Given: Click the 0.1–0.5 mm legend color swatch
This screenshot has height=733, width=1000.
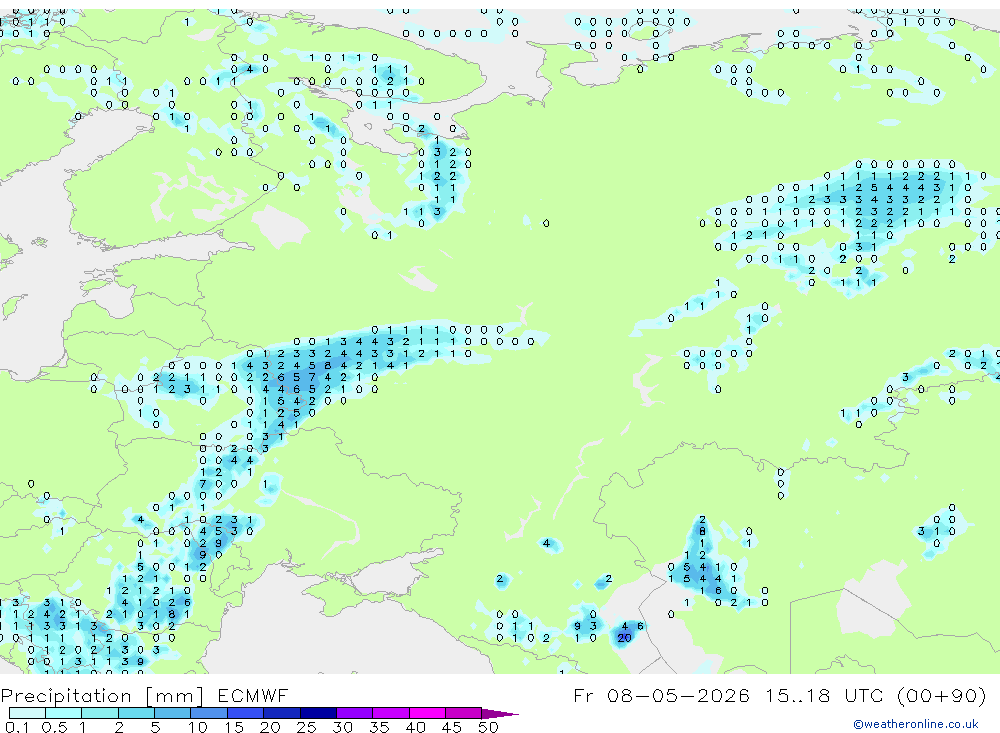Looking at the screenshot, I should [x=27, y=713].
